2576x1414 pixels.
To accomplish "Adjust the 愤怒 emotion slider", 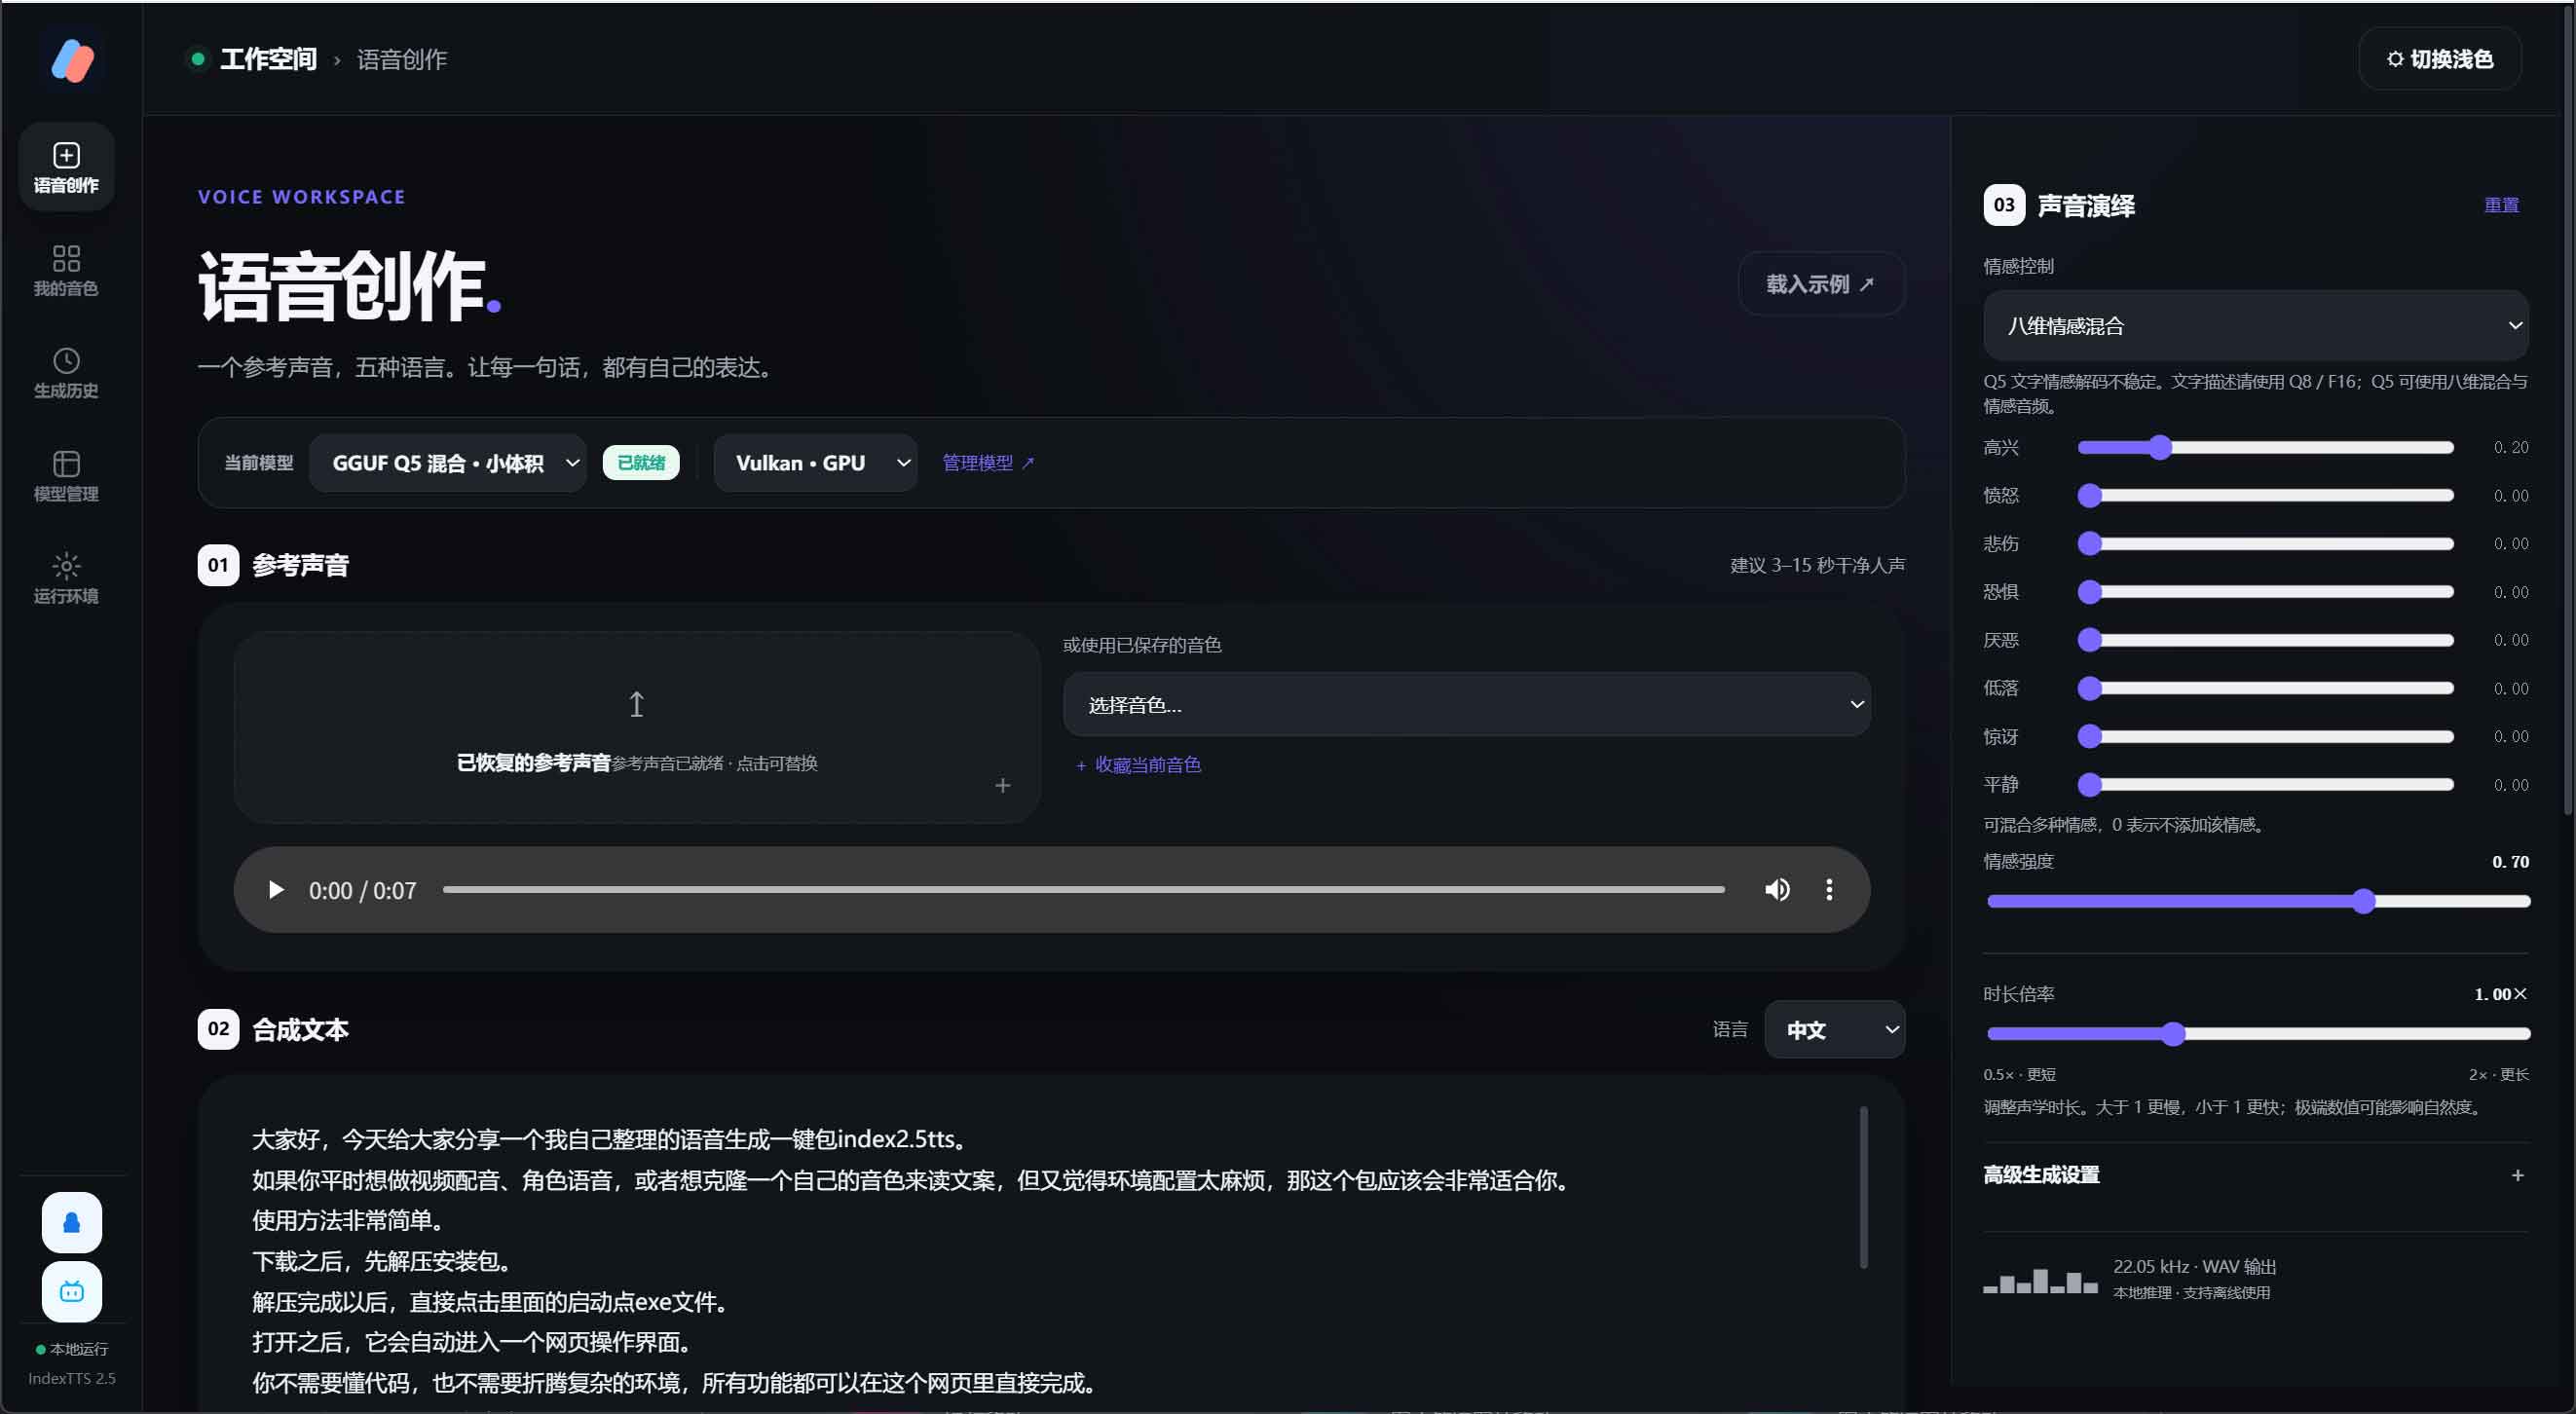I will click(2265, 495).
